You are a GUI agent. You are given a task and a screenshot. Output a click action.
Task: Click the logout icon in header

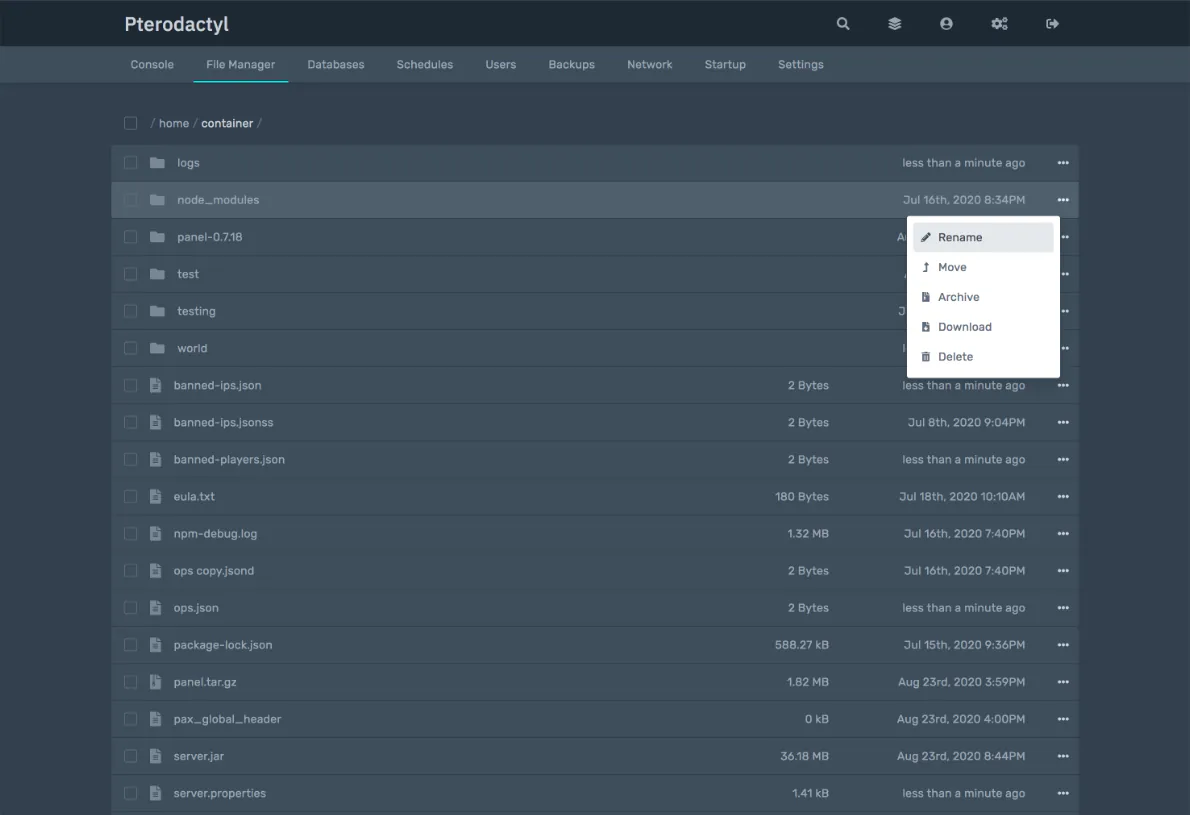pos(1052,24)
